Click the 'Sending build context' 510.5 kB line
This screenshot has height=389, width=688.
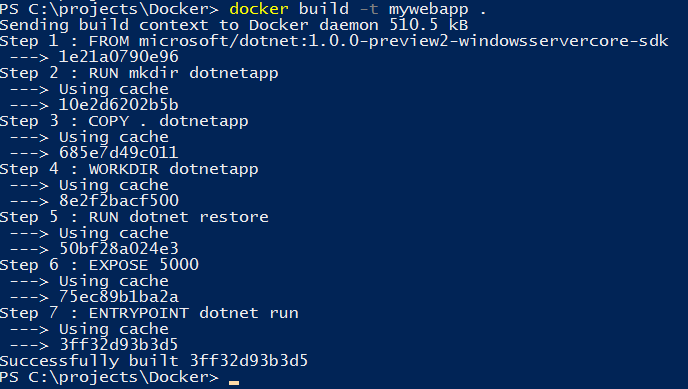coord(234,25)
